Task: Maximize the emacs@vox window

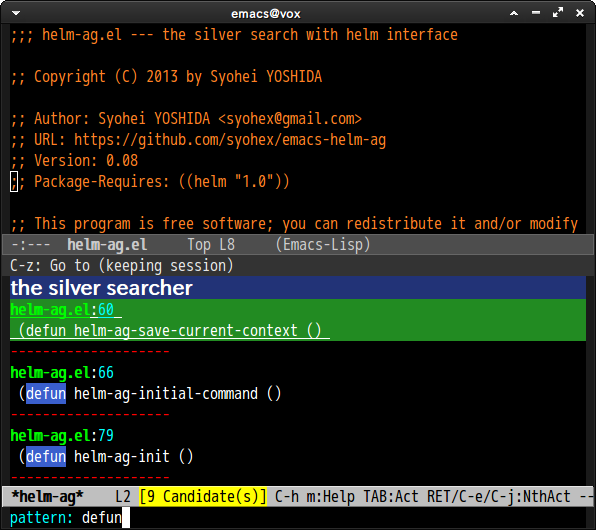Action: 558,13
